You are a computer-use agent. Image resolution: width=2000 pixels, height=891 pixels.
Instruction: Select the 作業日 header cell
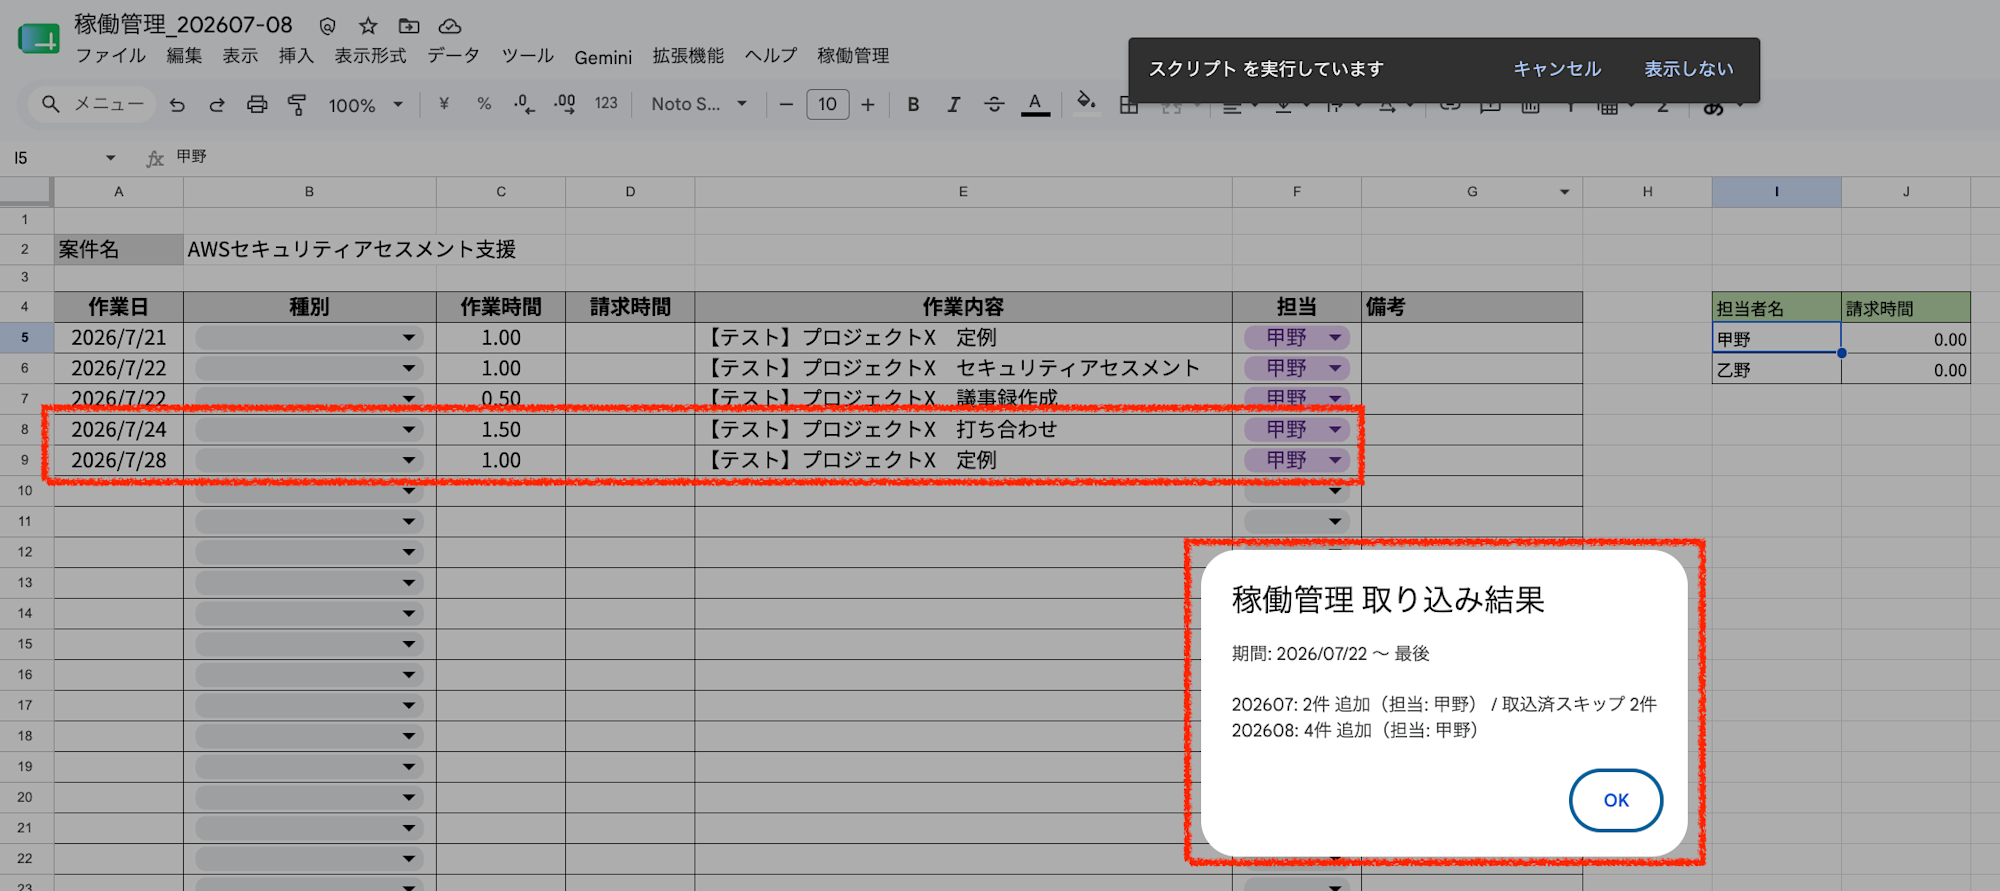tap(119, 307)
